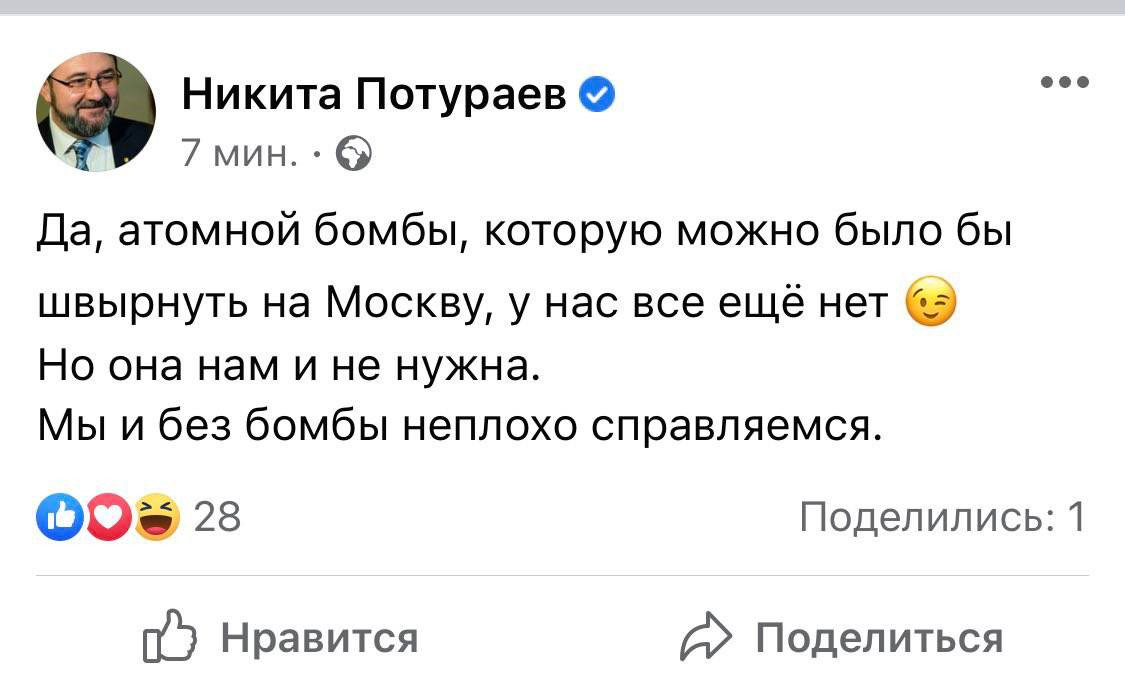
Task: Open the "Поделились: 1" shares list
Action: point(943,518)
